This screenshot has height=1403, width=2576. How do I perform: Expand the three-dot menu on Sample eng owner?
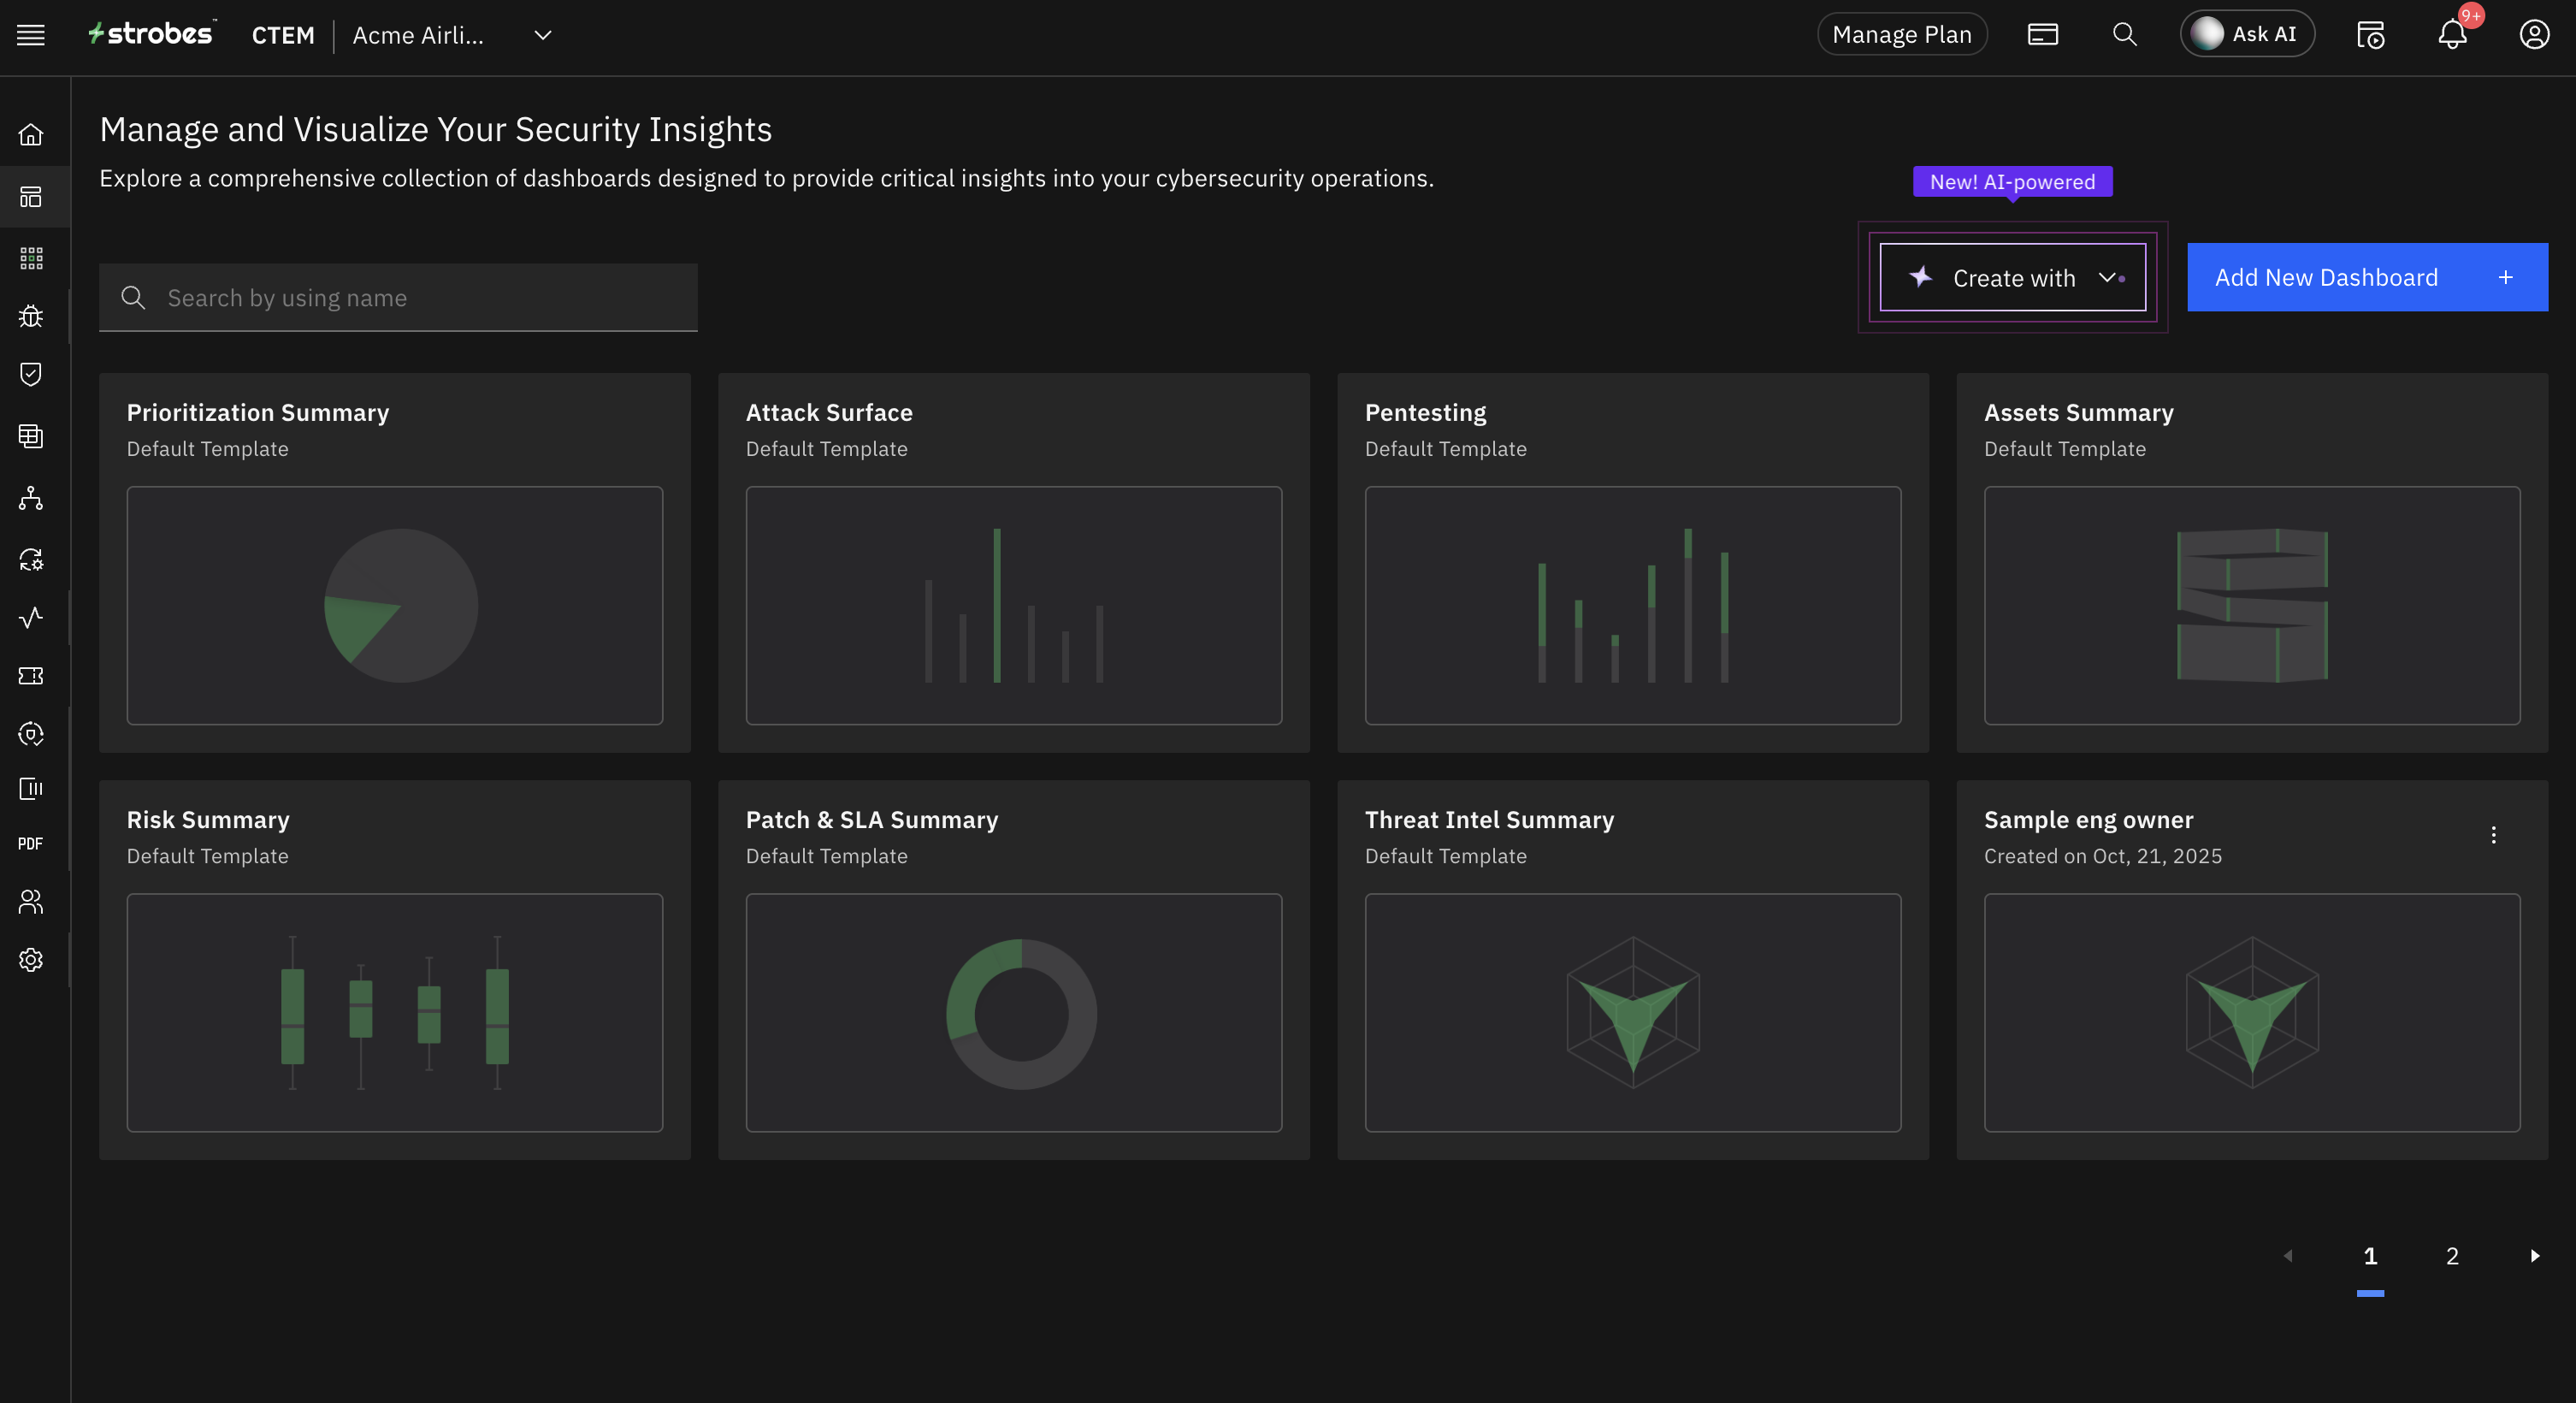point(2494,835)
